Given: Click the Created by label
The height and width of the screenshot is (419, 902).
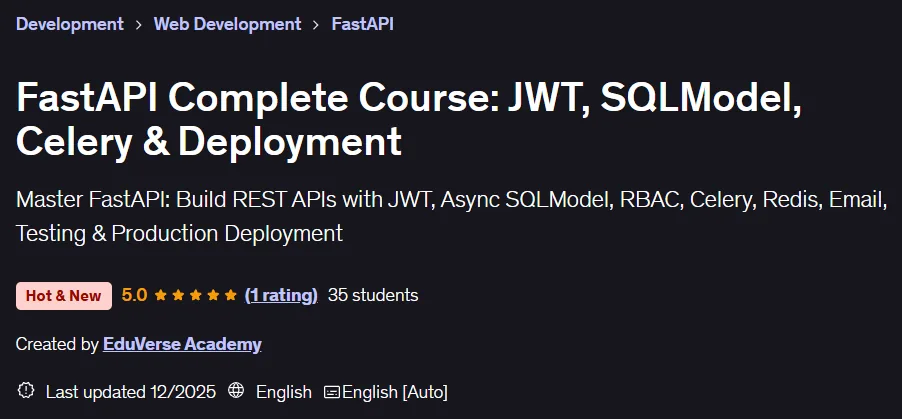Looking at the screenshot, I should [x=57, y=344].
